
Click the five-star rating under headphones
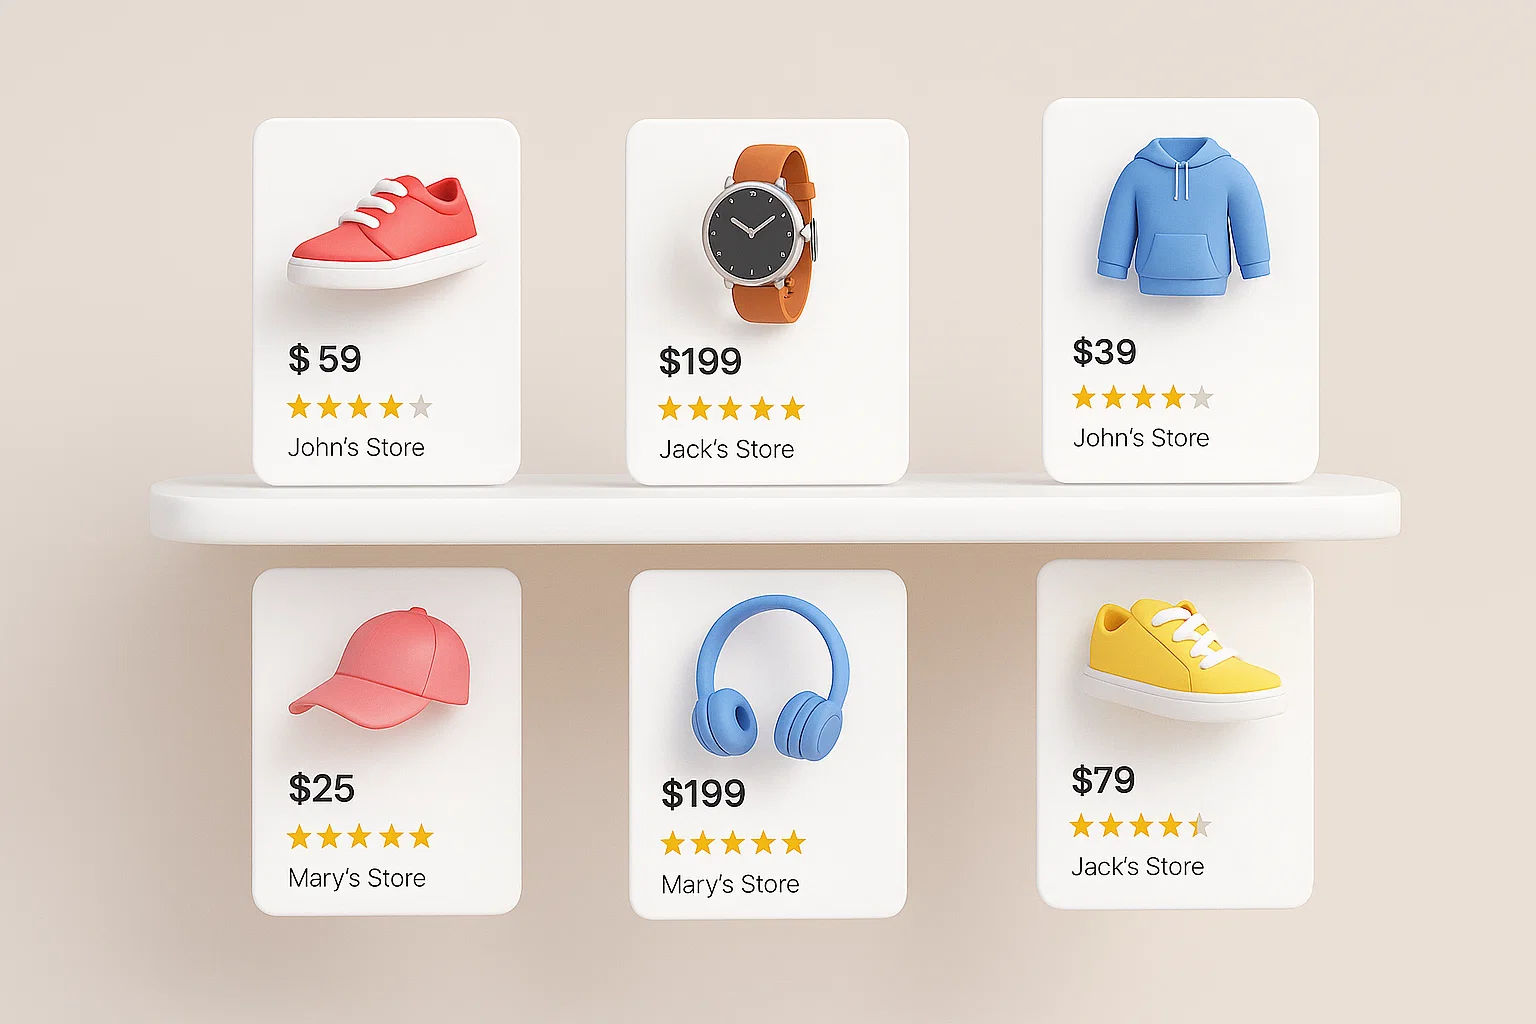pyautogui.click(x=733, y=843)
